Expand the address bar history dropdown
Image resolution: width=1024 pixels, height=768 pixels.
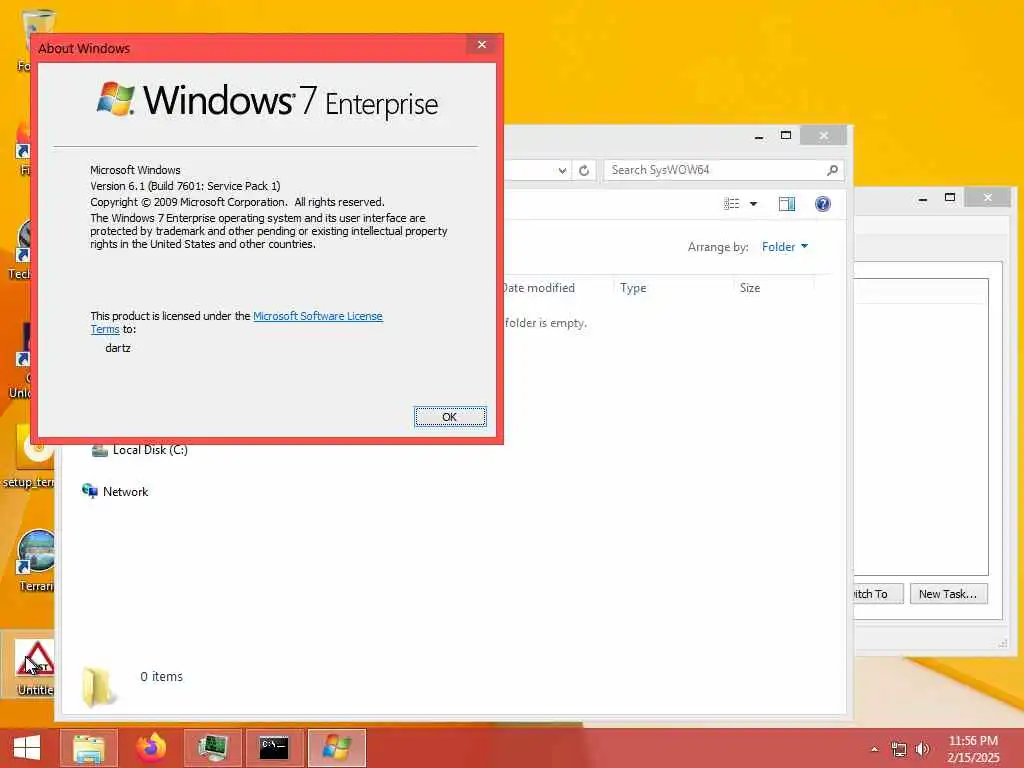(x=562, y=170)
